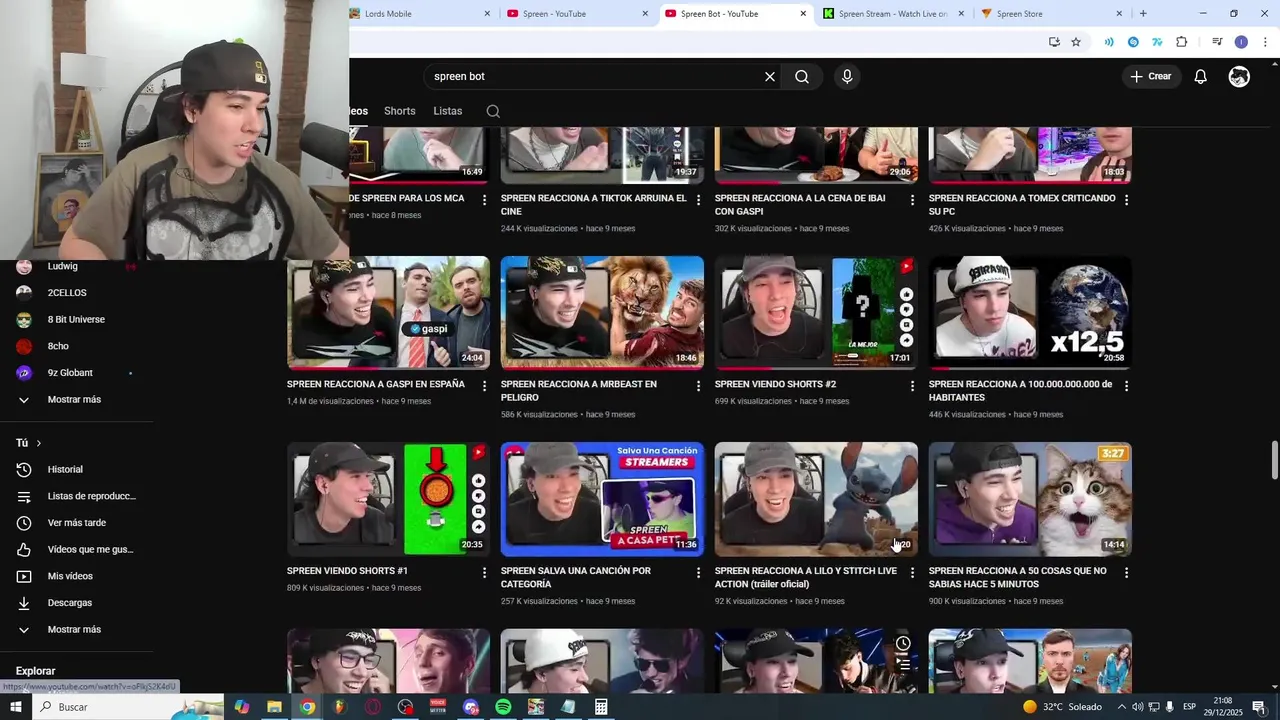1280x720 pixels.
Task: Open options for SALVA UNA CANCIÓN video
Action: coord(699,573)
